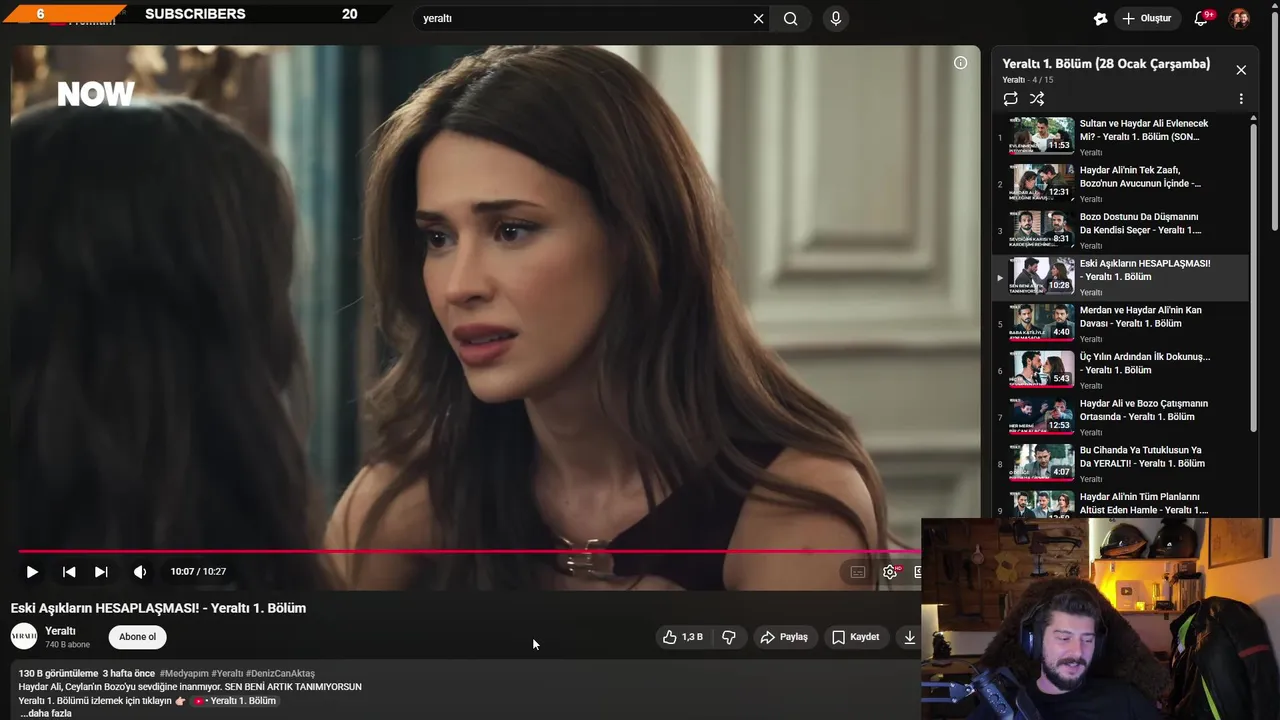Clear the search box text

(758, 18)
